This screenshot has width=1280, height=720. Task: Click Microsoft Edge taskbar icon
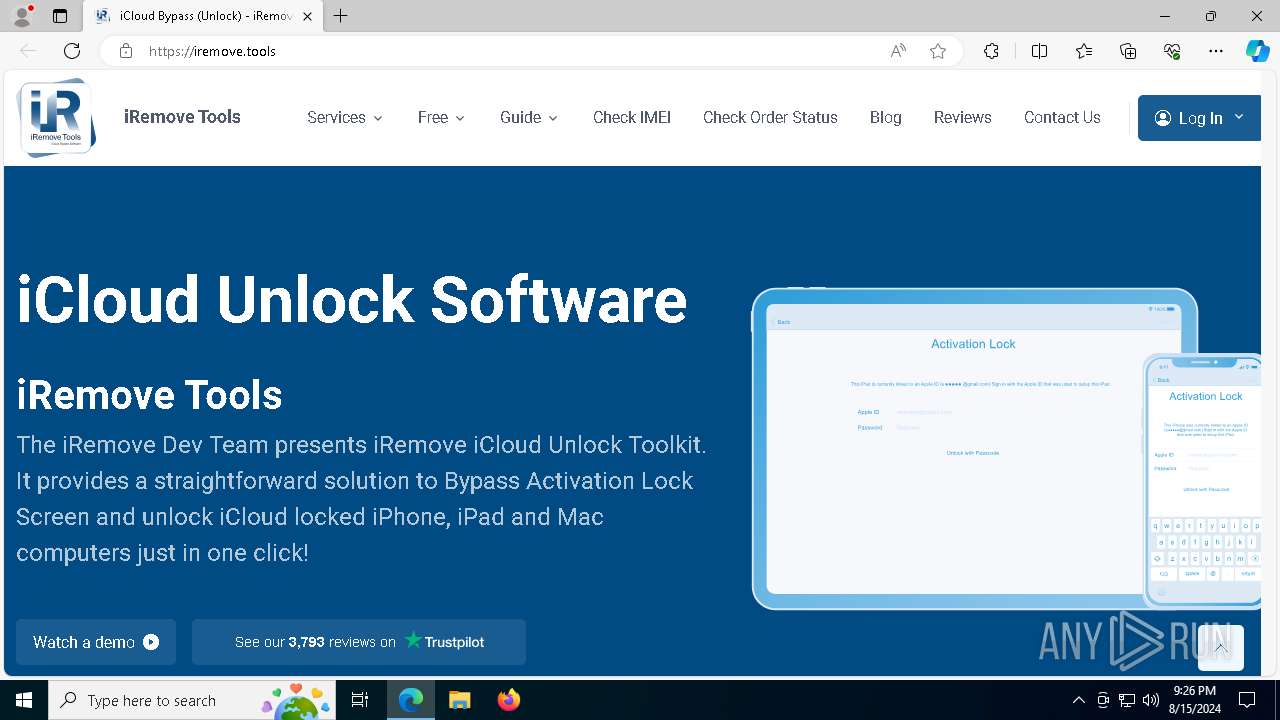click(x=411, y=700)
